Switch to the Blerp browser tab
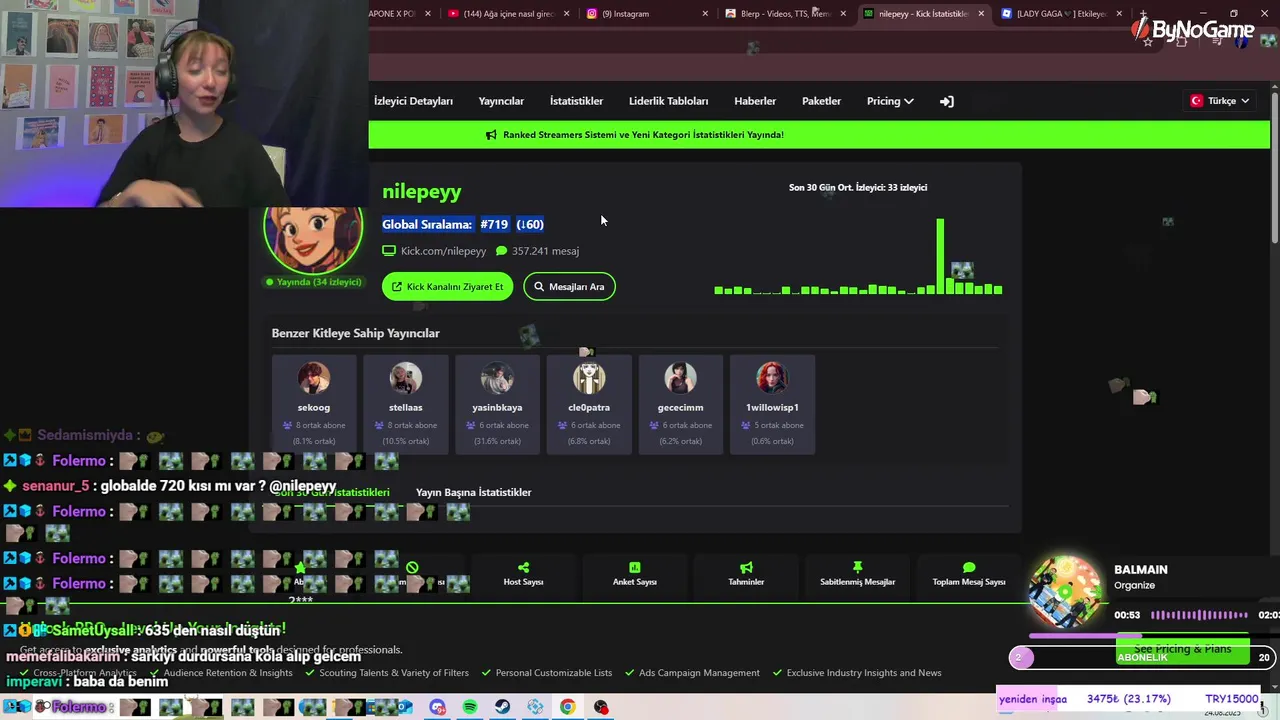The image size is (1280, 720). pyautogui.click(x=780, y=14)
